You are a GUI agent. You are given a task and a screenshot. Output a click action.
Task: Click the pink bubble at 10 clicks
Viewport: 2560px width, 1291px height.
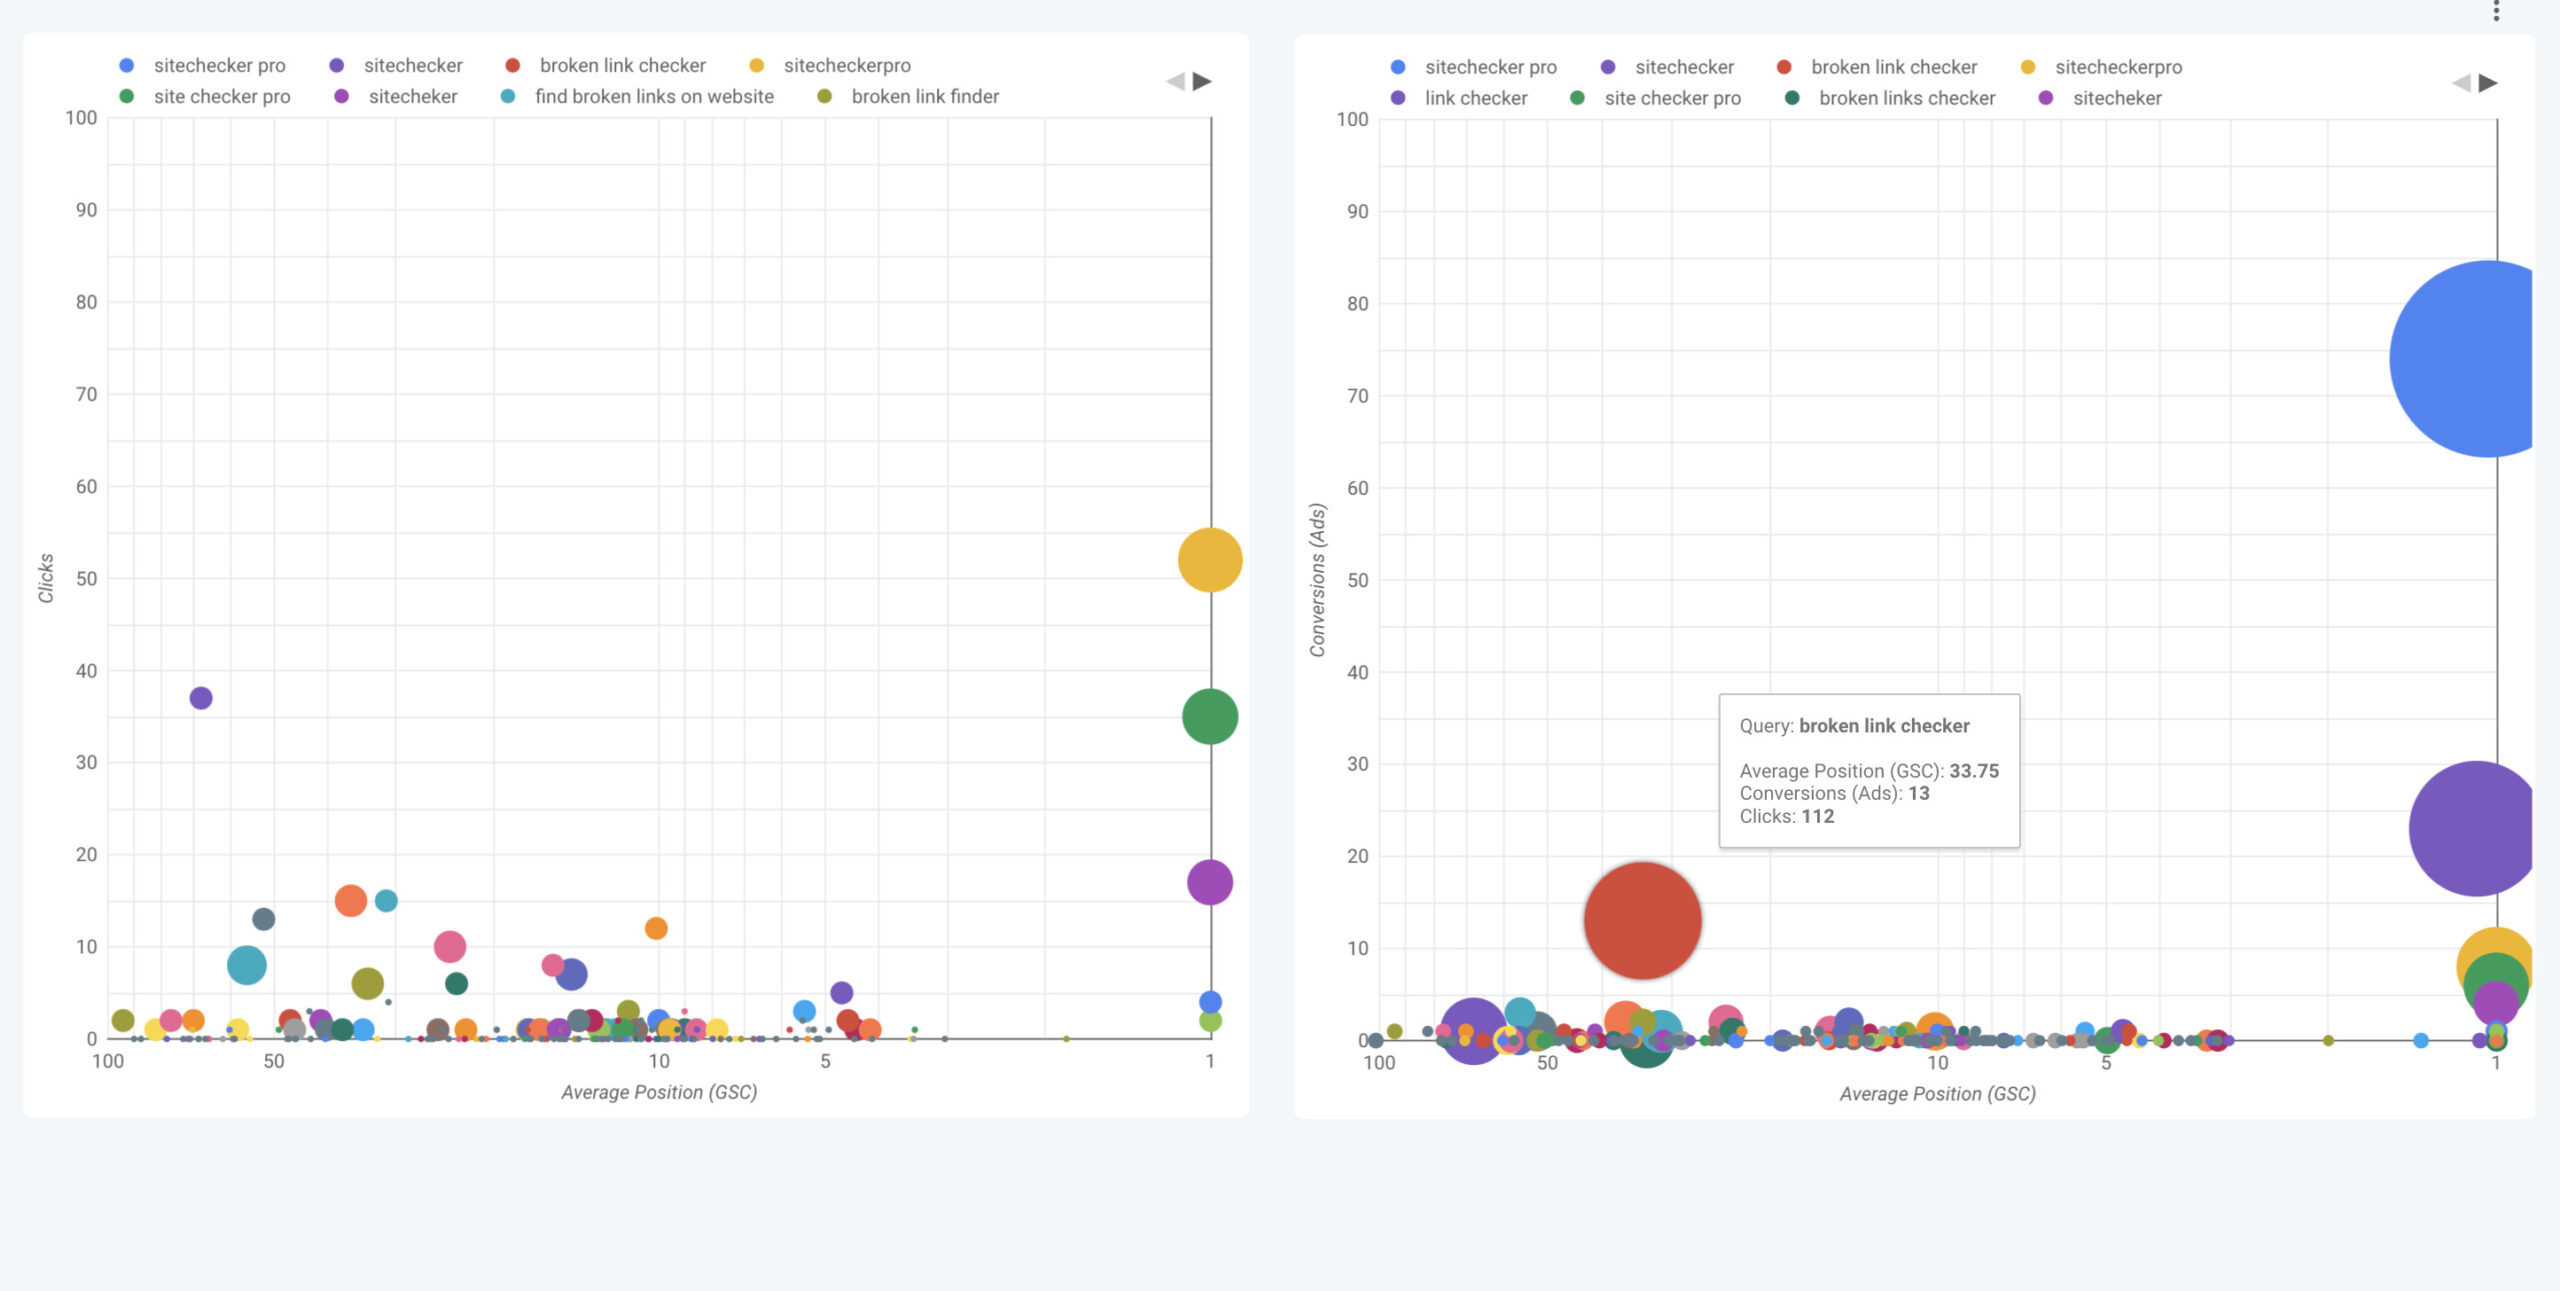[x=450, y=947]
